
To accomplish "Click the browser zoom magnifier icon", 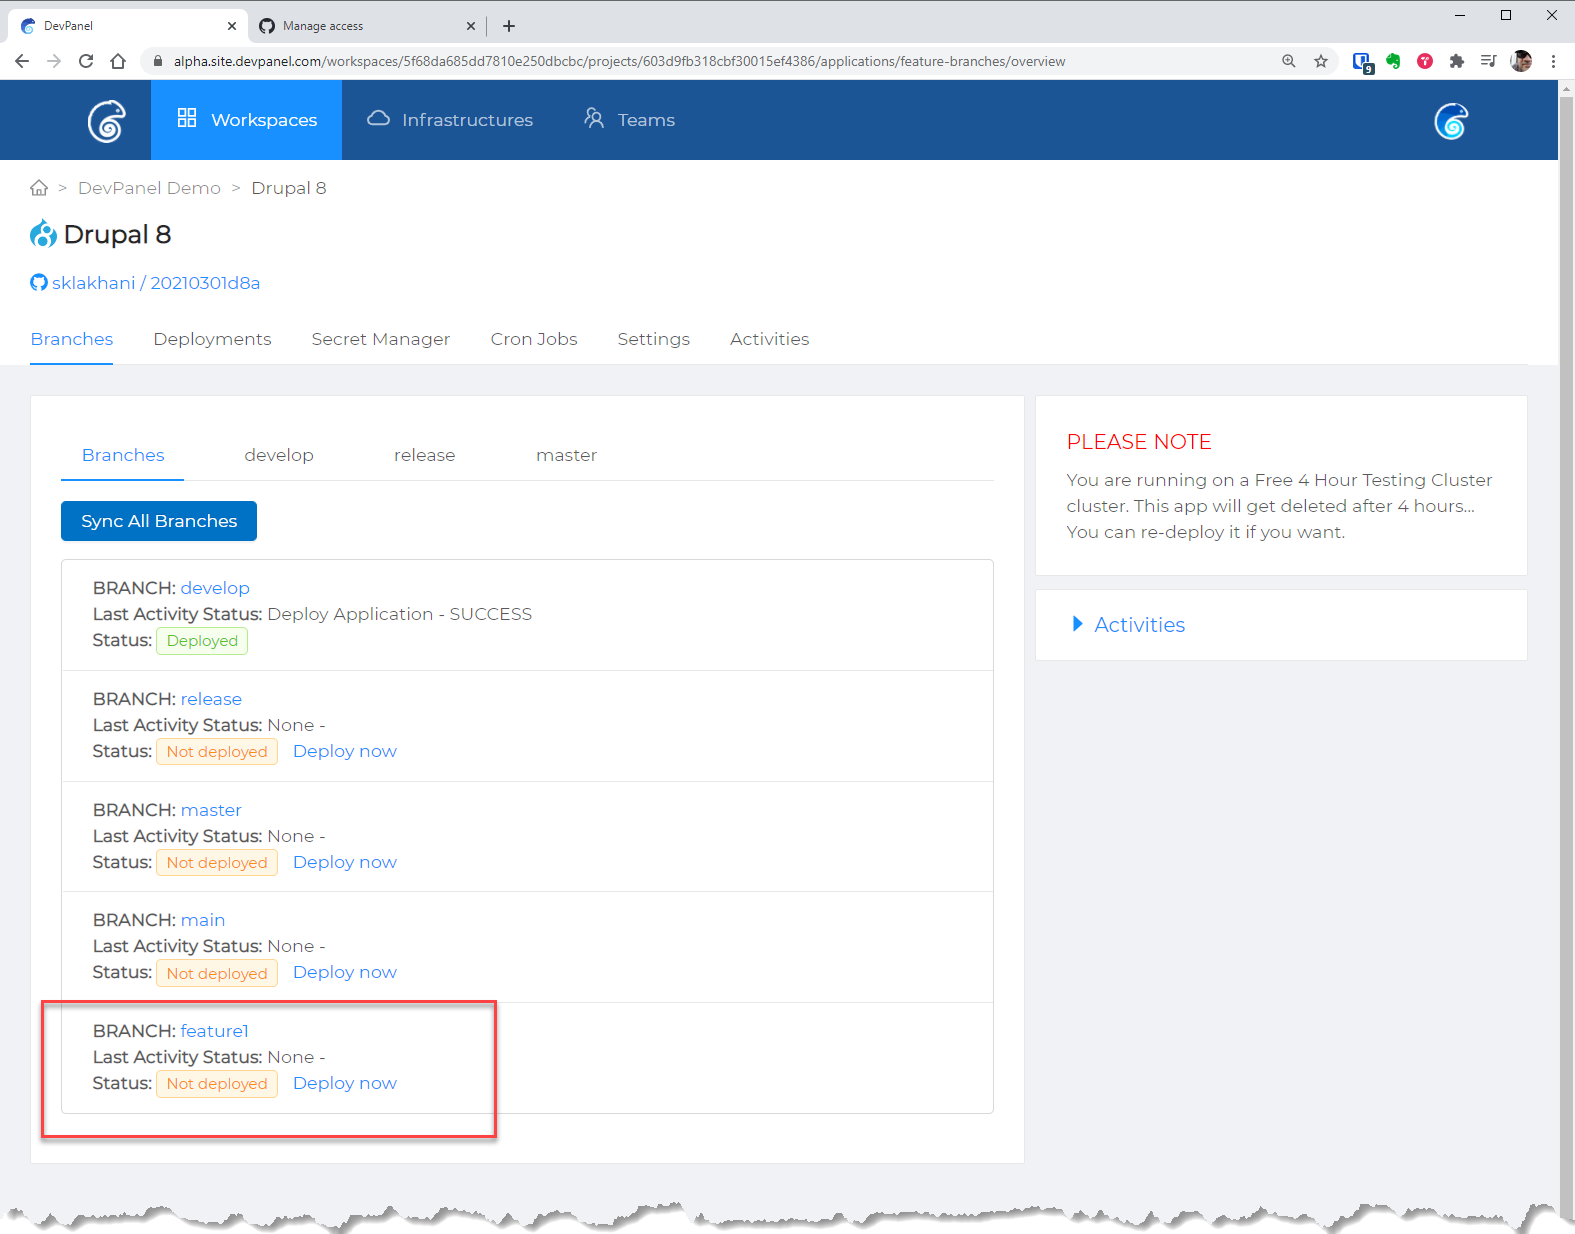I will point(1289,61).
